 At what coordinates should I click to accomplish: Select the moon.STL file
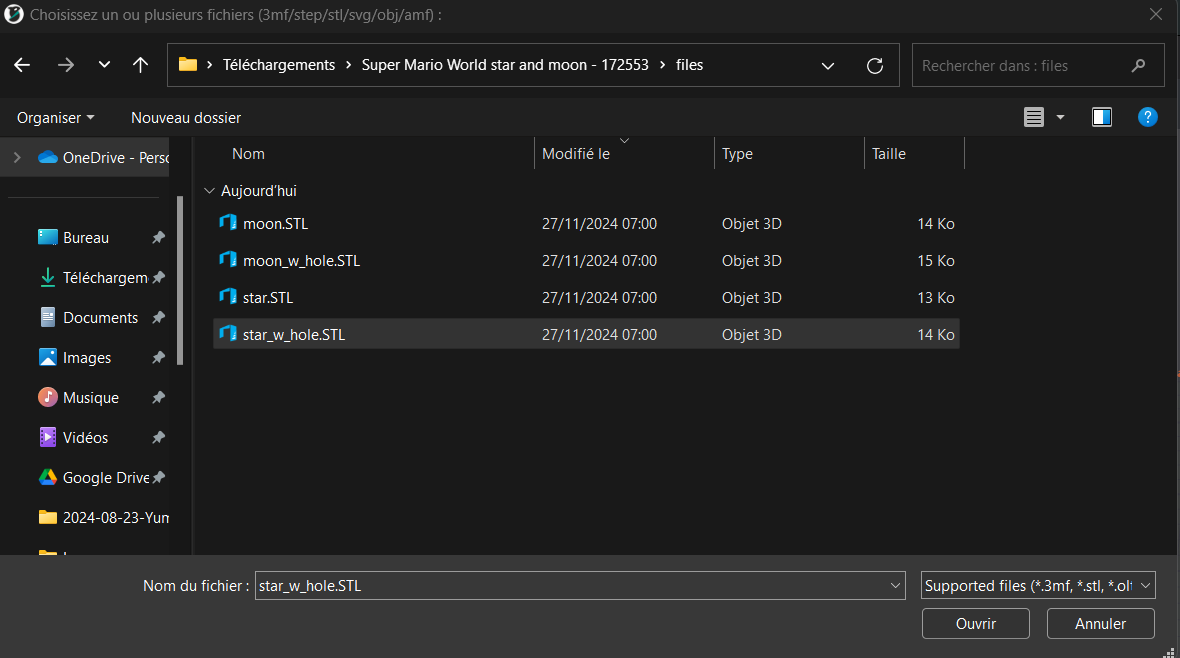tap(586, 224)
